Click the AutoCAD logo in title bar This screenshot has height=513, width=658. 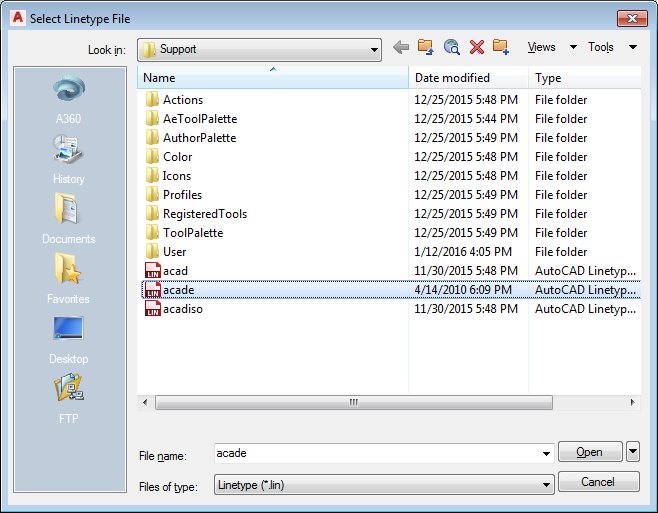click(x=18, y=18)
